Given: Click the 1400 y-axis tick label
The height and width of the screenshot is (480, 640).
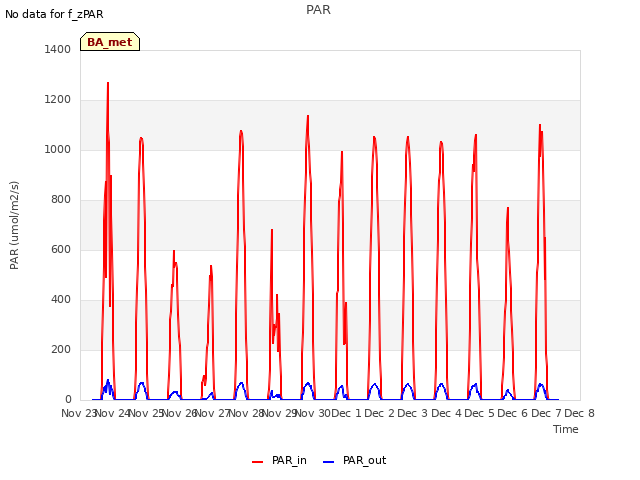Looking at the screenshot, I should pos(58,49).
